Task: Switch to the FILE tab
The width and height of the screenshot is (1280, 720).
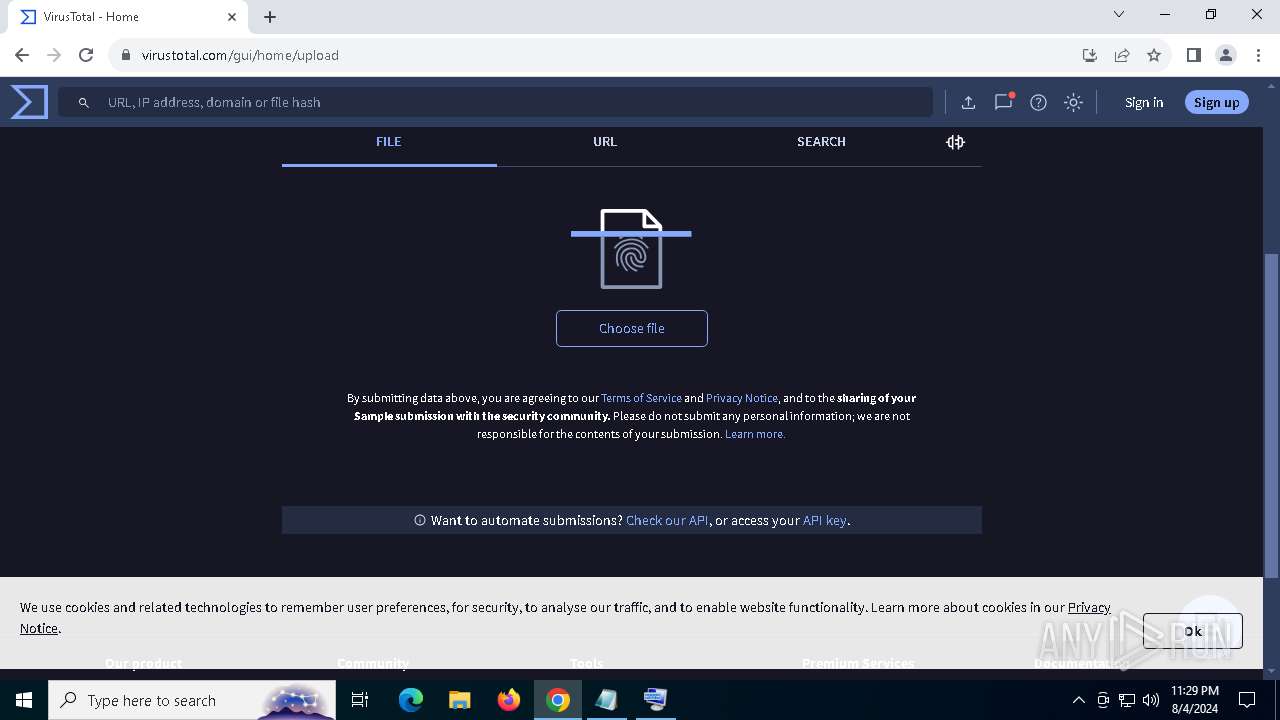Action: (389, 142)
